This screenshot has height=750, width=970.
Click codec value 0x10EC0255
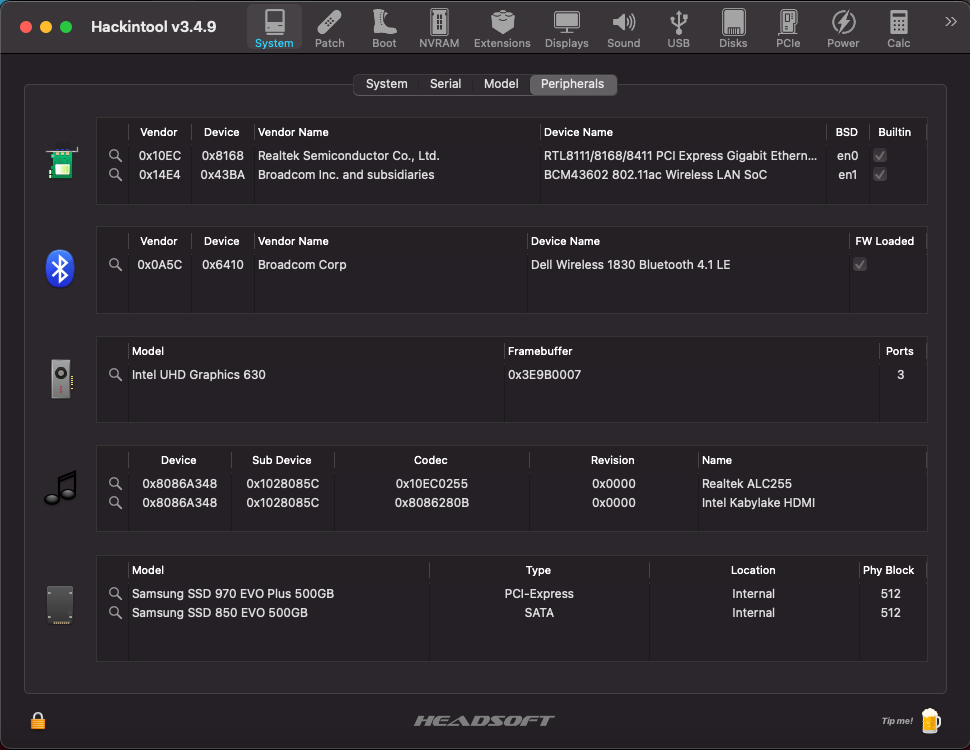(432, 483)
